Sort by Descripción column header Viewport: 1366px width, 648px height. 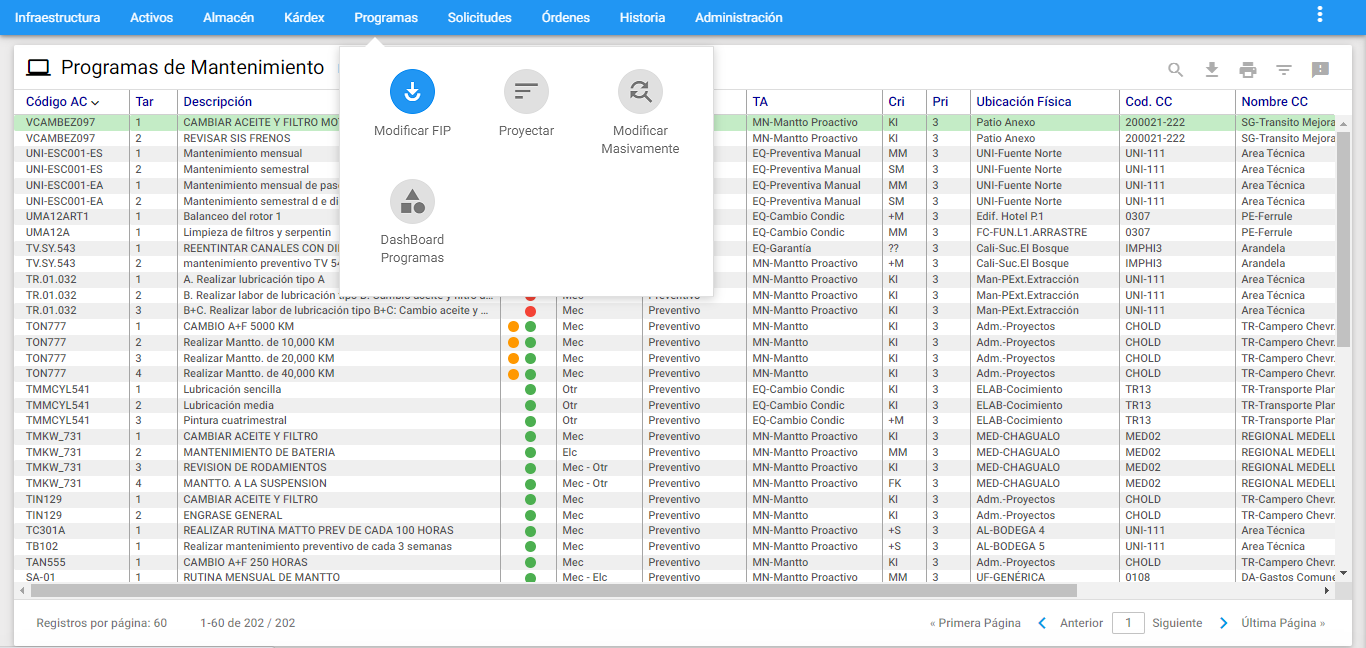(x=218, y=102)
